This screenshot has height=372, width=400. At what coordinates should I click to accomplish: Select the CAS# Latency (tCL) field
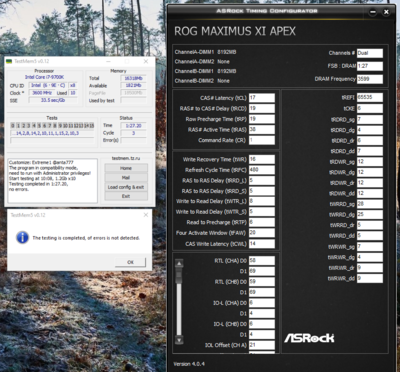coord(262,98)
